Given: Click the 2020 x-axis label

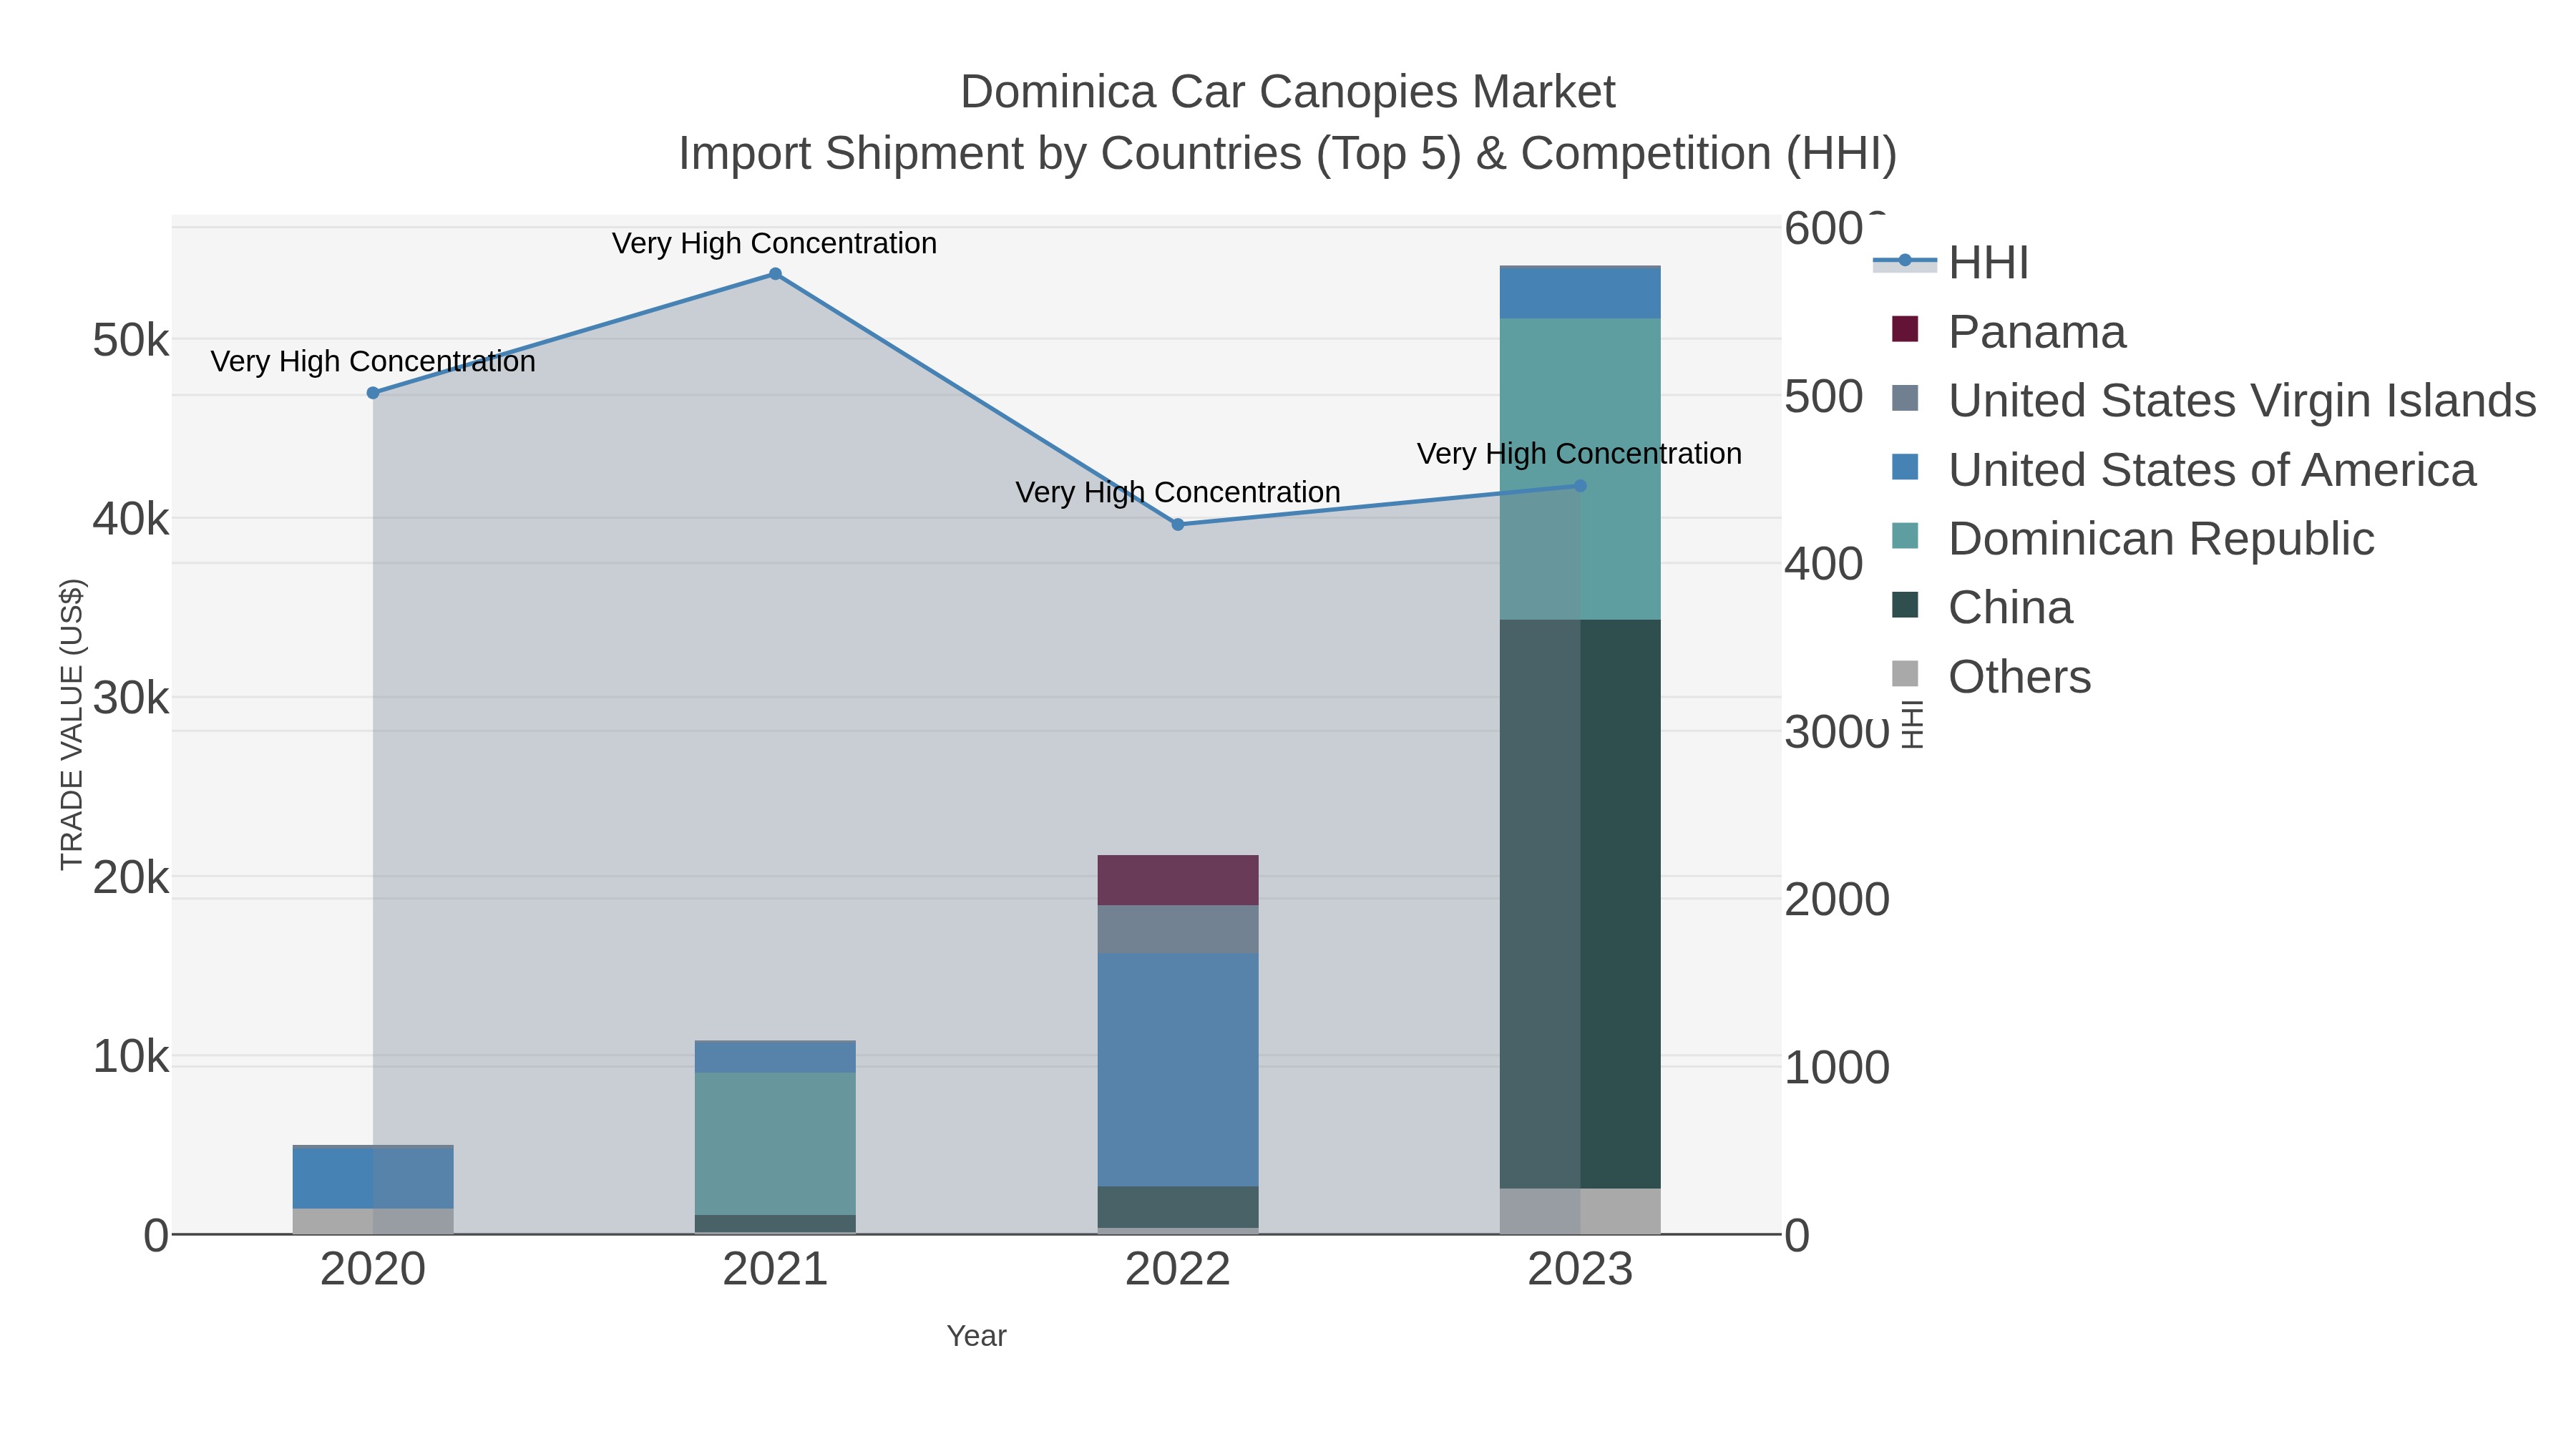Looking at the screenshot, I should point(373,1270).
